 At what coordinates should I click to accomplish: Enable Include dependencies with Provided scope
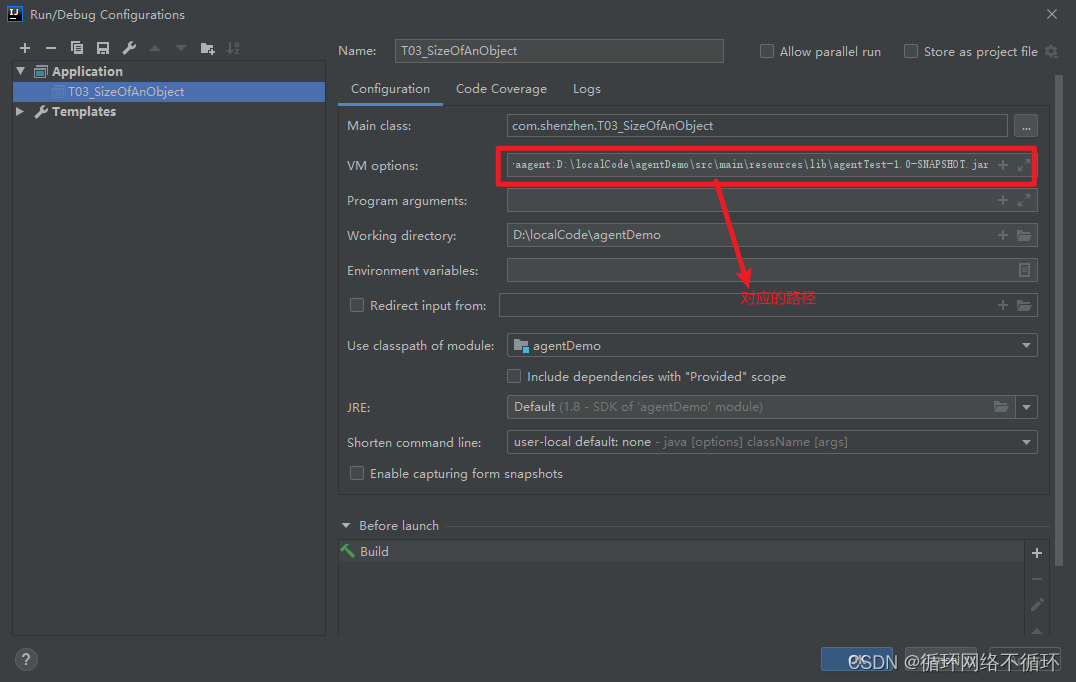click(514, 376)
